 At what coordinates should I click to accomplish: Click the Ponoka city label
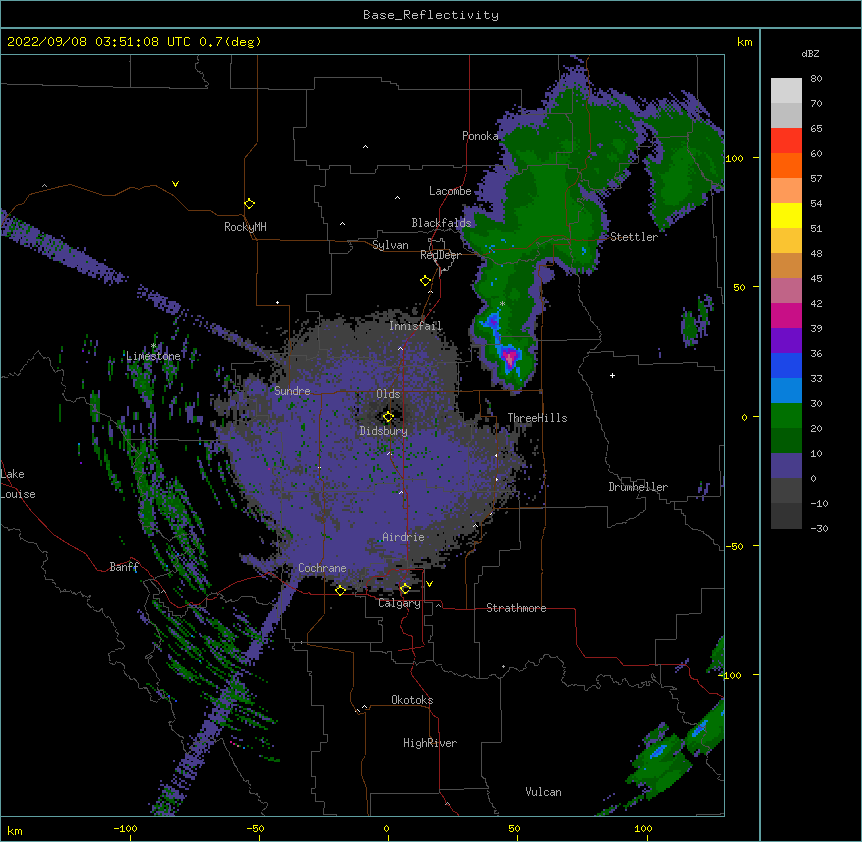click(480, 136)
